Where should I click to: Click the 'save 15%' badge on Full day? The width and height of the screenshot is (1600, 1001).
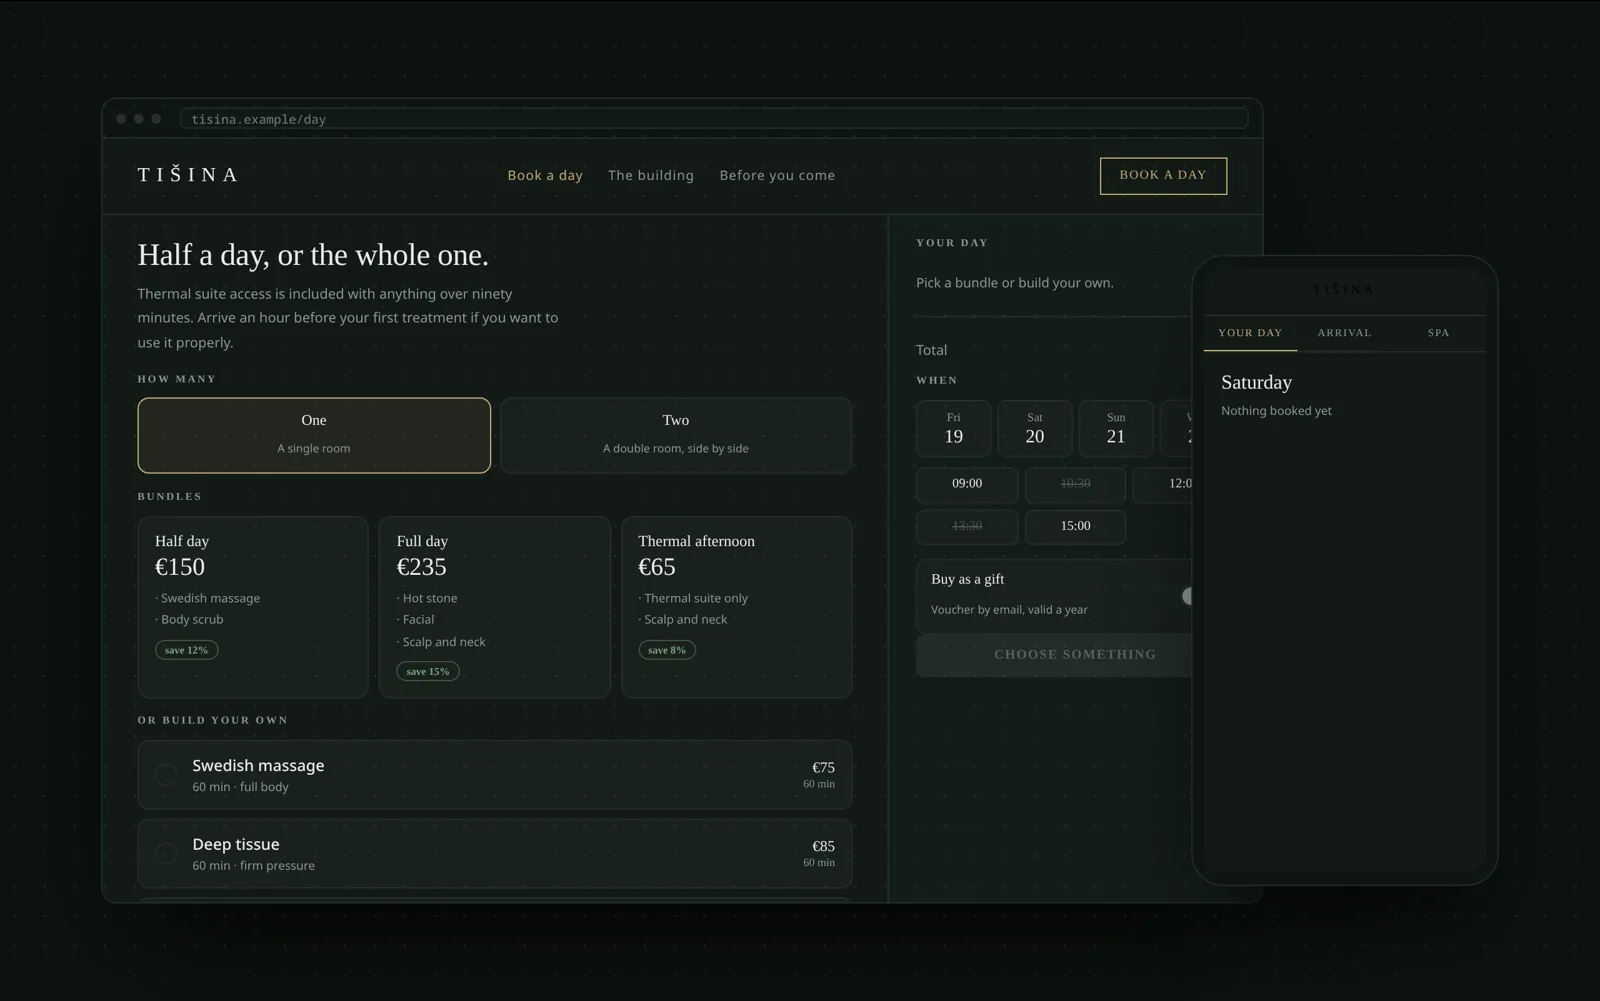tap(428, 672)
